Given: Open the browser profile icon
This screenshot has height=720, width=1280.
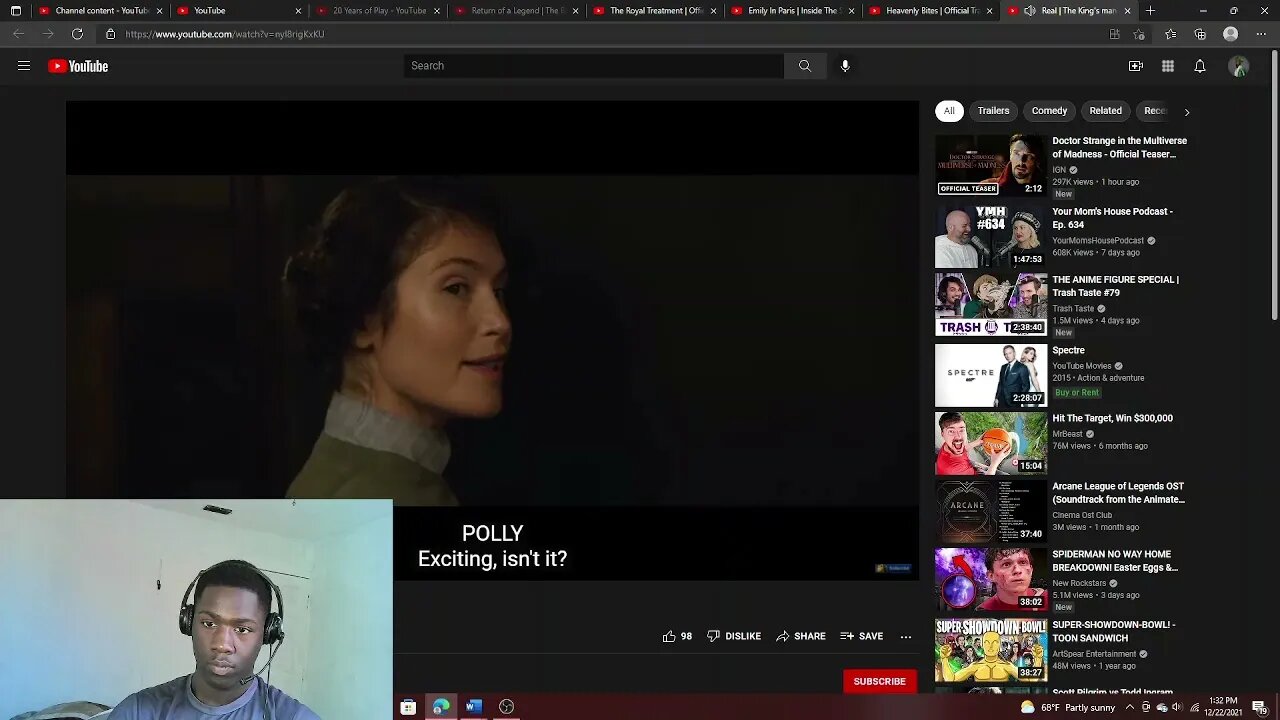Looking at the screenshot, I should 1231,34.
